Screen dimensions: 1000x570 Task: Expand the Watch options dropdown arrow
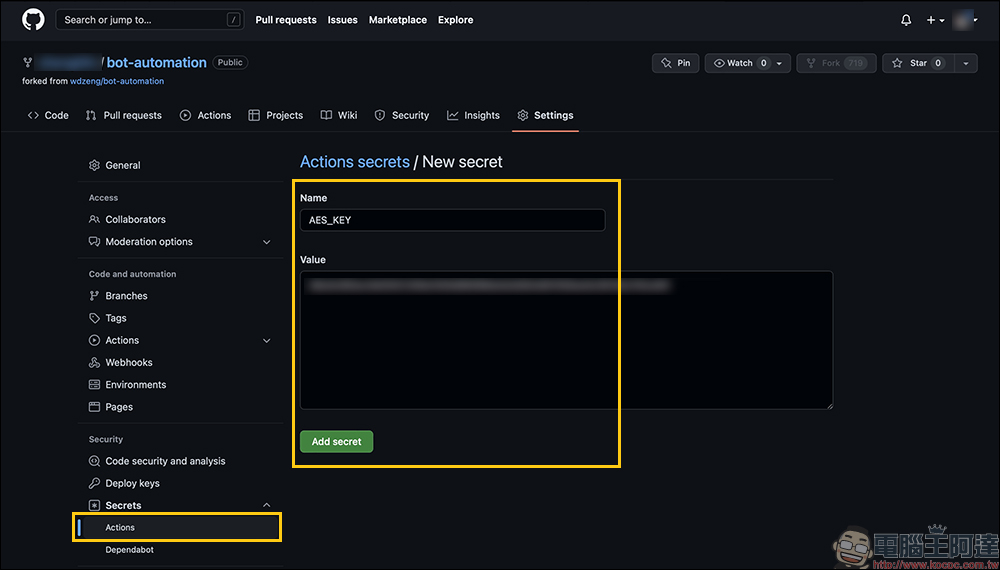780,63
